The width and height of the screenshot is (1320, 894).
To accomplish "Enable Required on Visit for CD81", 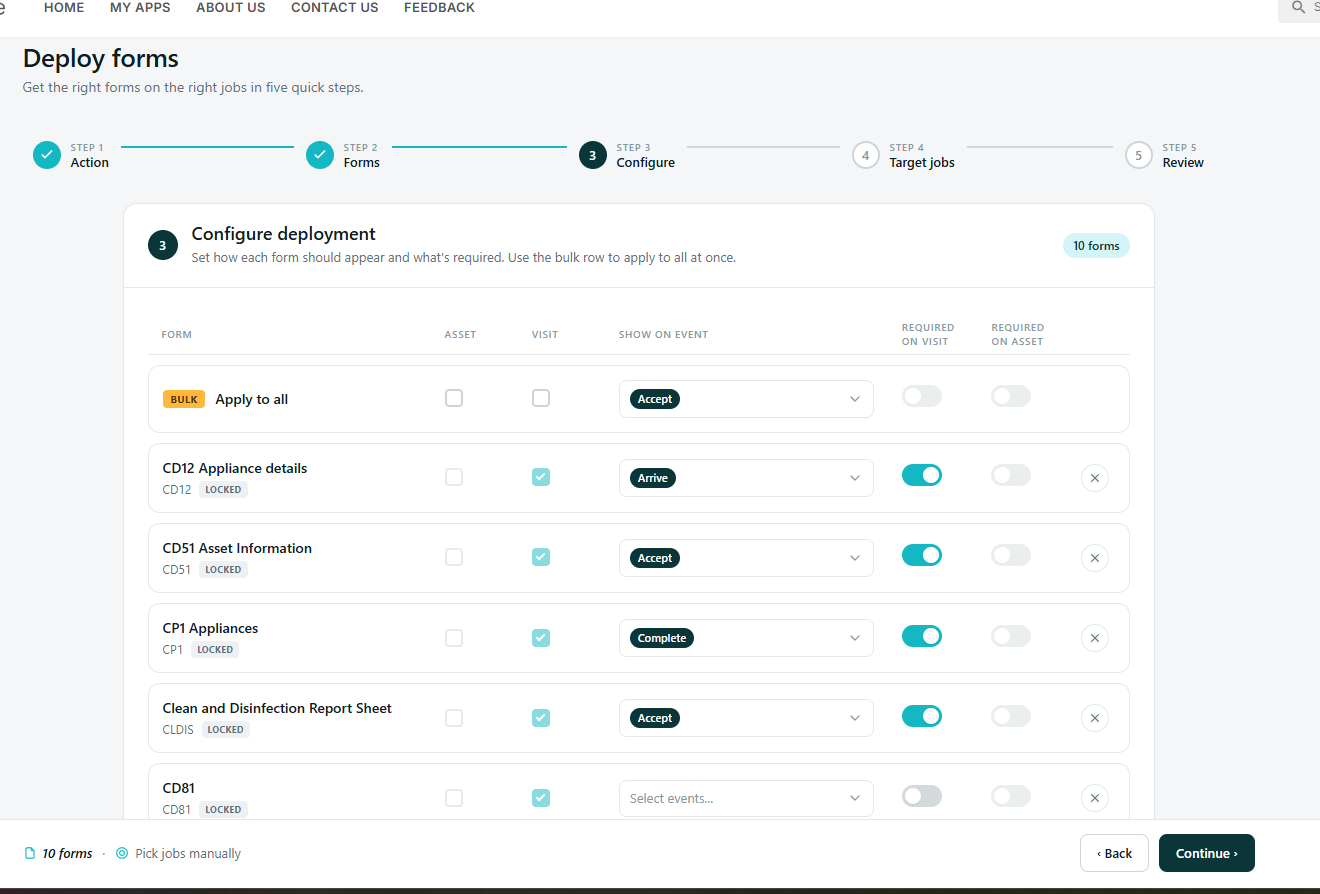I will pyautogui.click(x=922, y=795).
